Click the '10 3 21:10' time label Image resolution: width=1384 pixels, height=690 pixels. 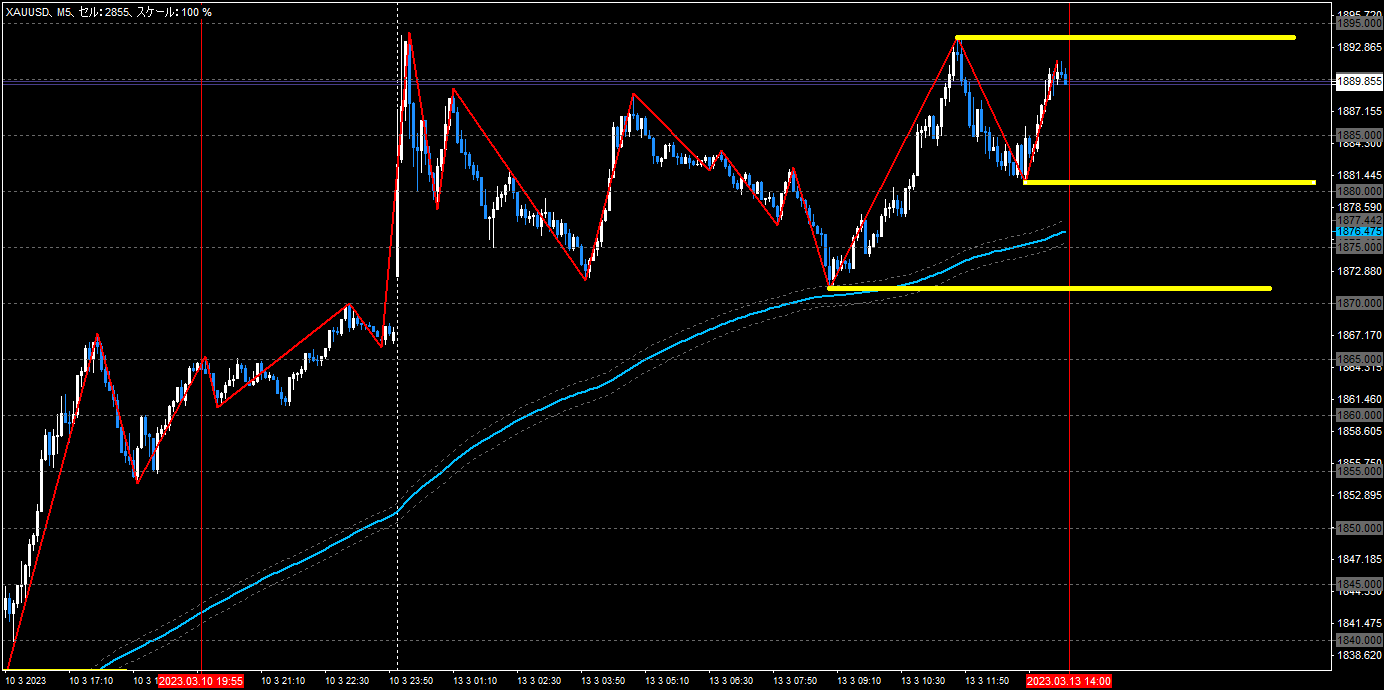point(283,681)
